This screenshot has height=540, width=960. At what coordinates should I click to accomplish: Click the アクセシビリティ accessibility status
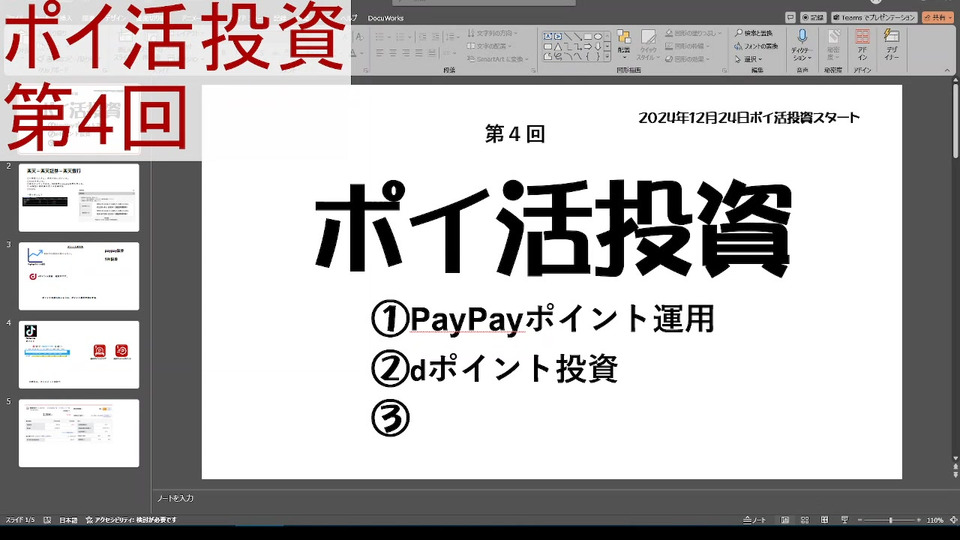tap(131, 520)
